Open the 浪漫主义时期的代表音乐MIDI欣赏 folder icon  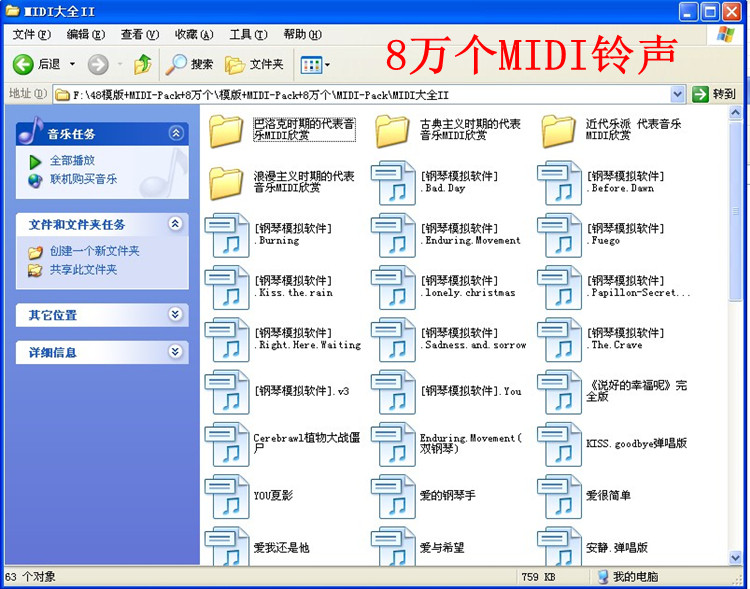[x=226, y=183]
